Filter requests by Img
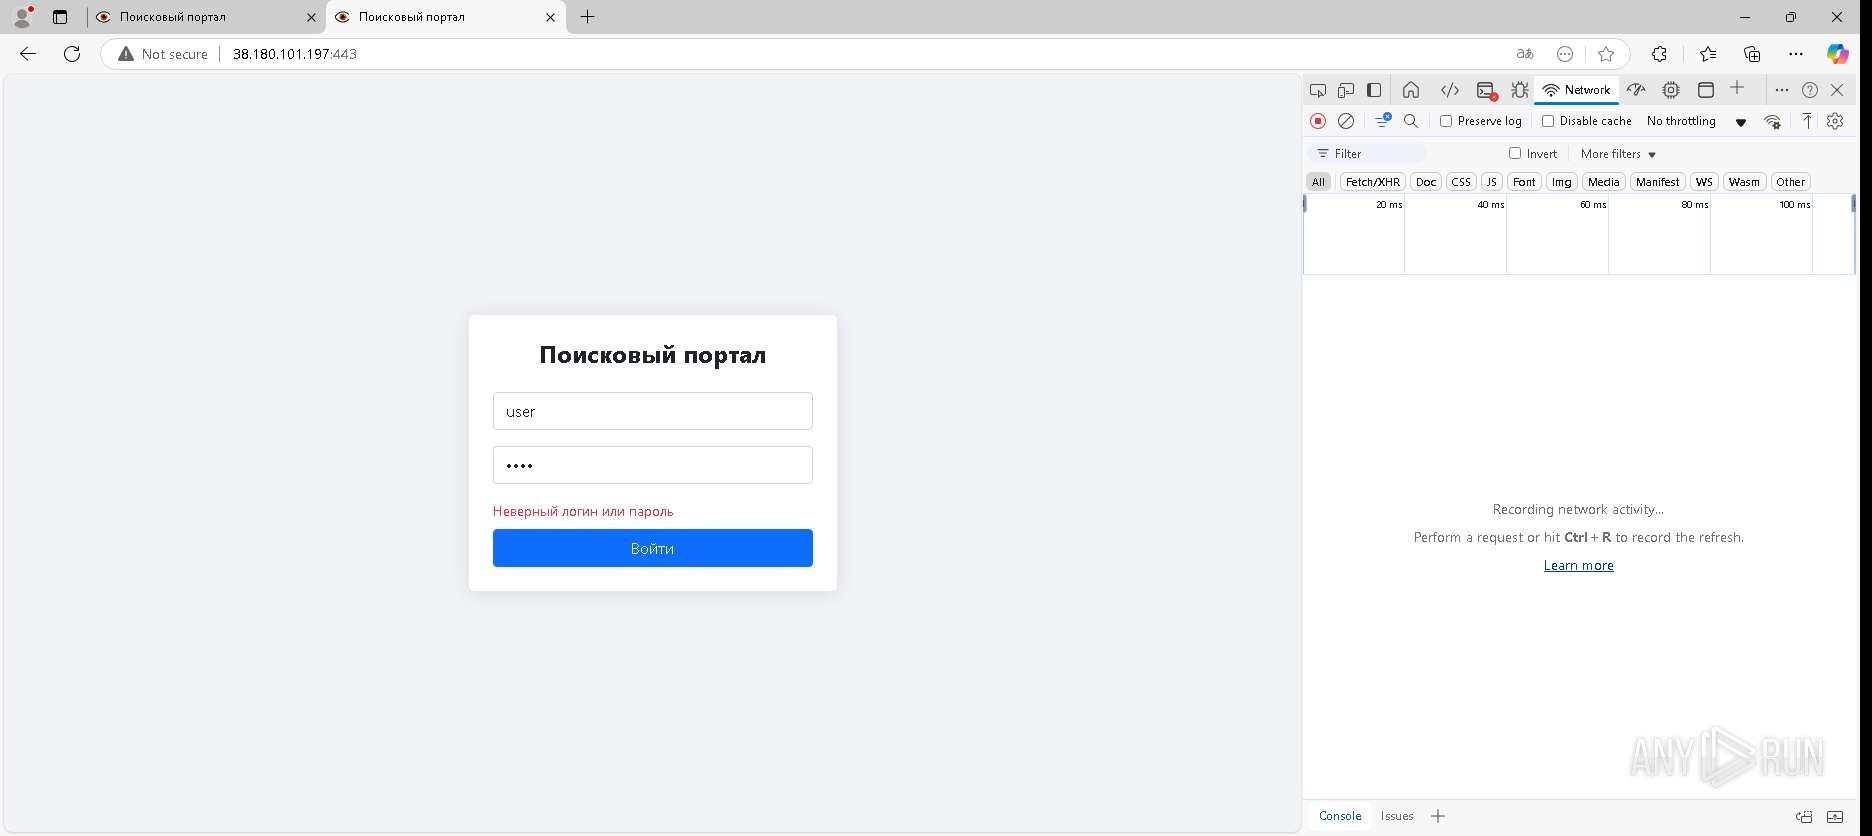 [1561, 182]
